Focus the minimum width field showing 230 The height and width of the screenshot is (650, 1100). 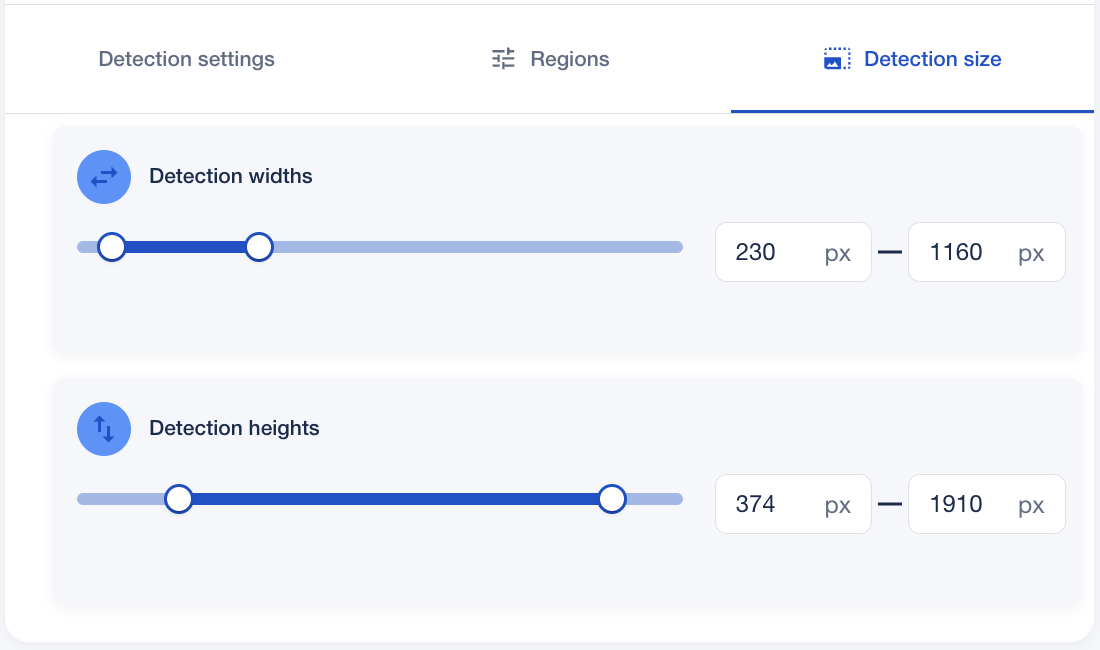pos(772,252)
